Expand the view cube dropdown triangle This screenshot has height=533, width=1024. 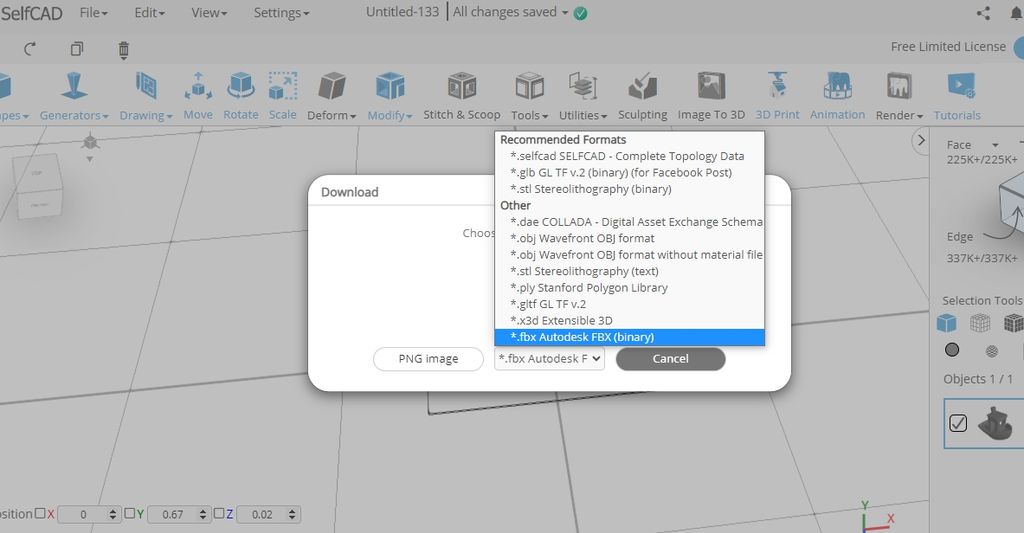click(x=90, y=159)
